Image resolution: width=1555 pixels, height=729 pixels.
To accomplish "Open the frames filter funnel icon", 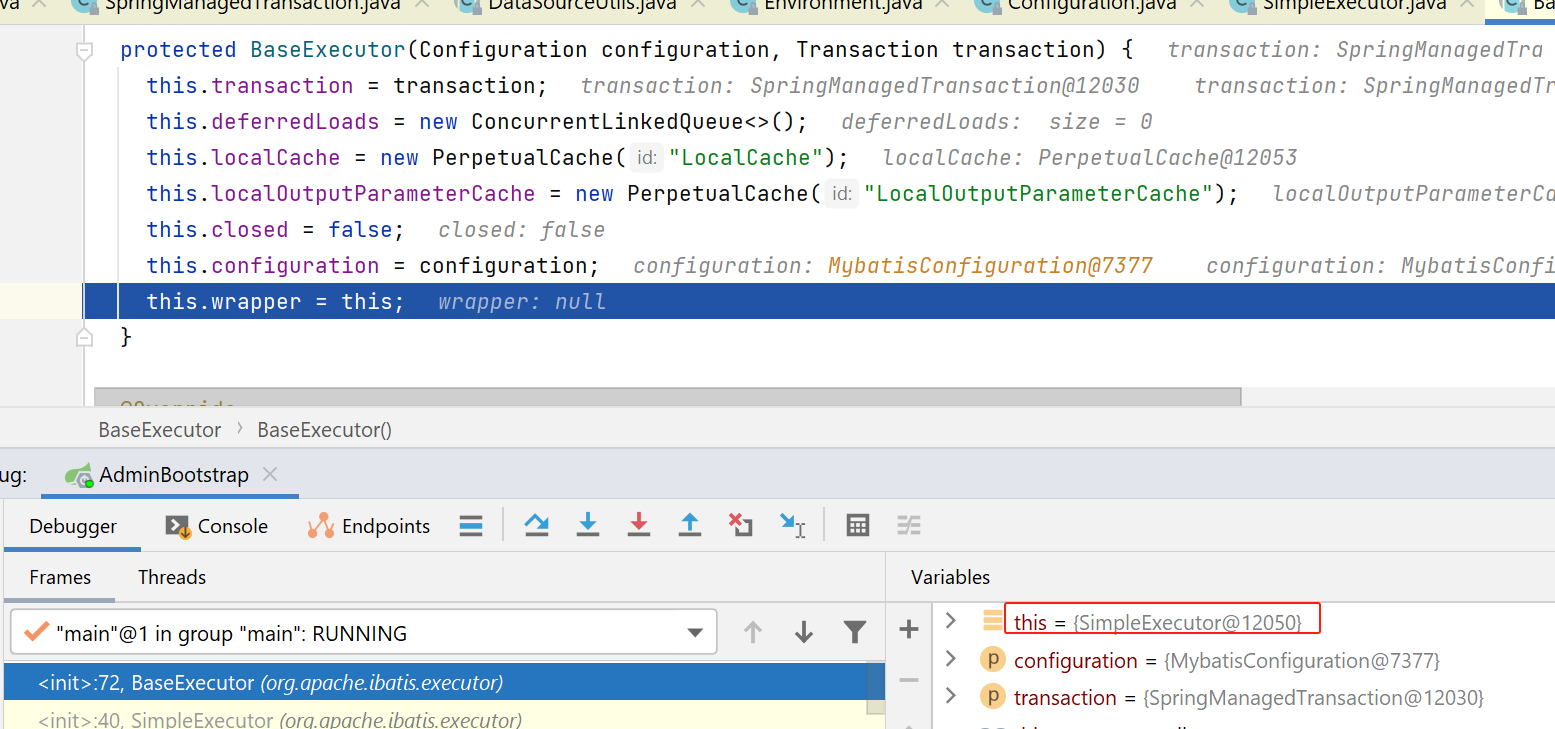I will point(854,632).
